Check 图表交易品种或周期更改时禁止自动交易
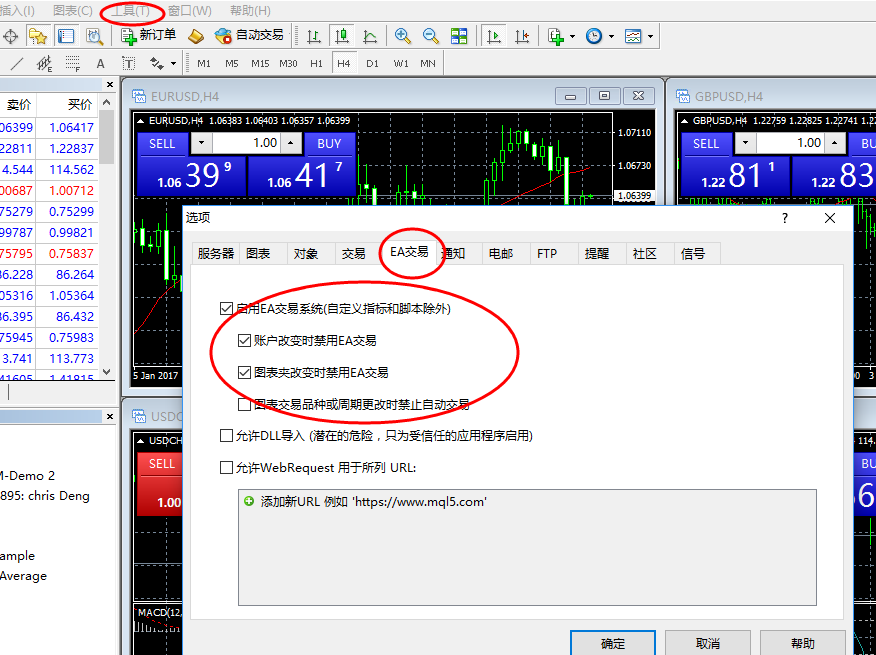The height and width of the screenshot is (655, 876). (244, 404)
